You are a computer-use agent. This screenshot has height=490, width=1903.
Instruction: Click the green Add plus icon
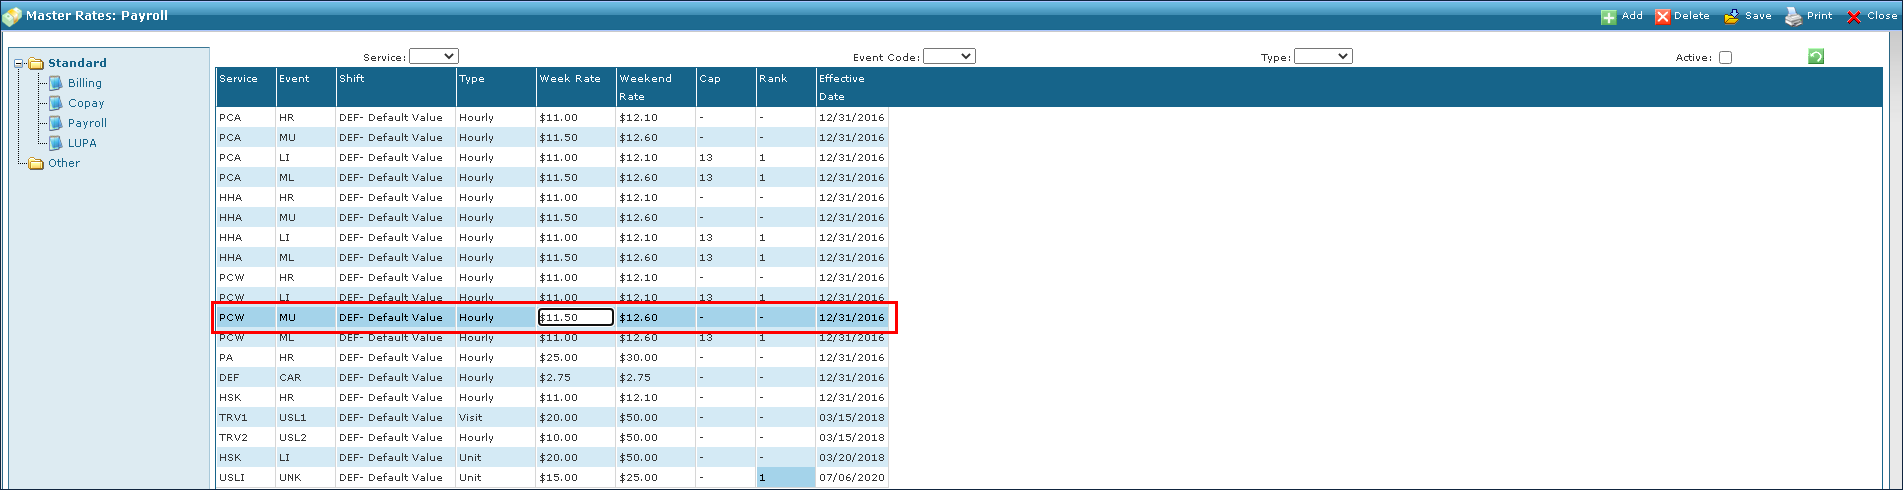tap(1608, 17)
